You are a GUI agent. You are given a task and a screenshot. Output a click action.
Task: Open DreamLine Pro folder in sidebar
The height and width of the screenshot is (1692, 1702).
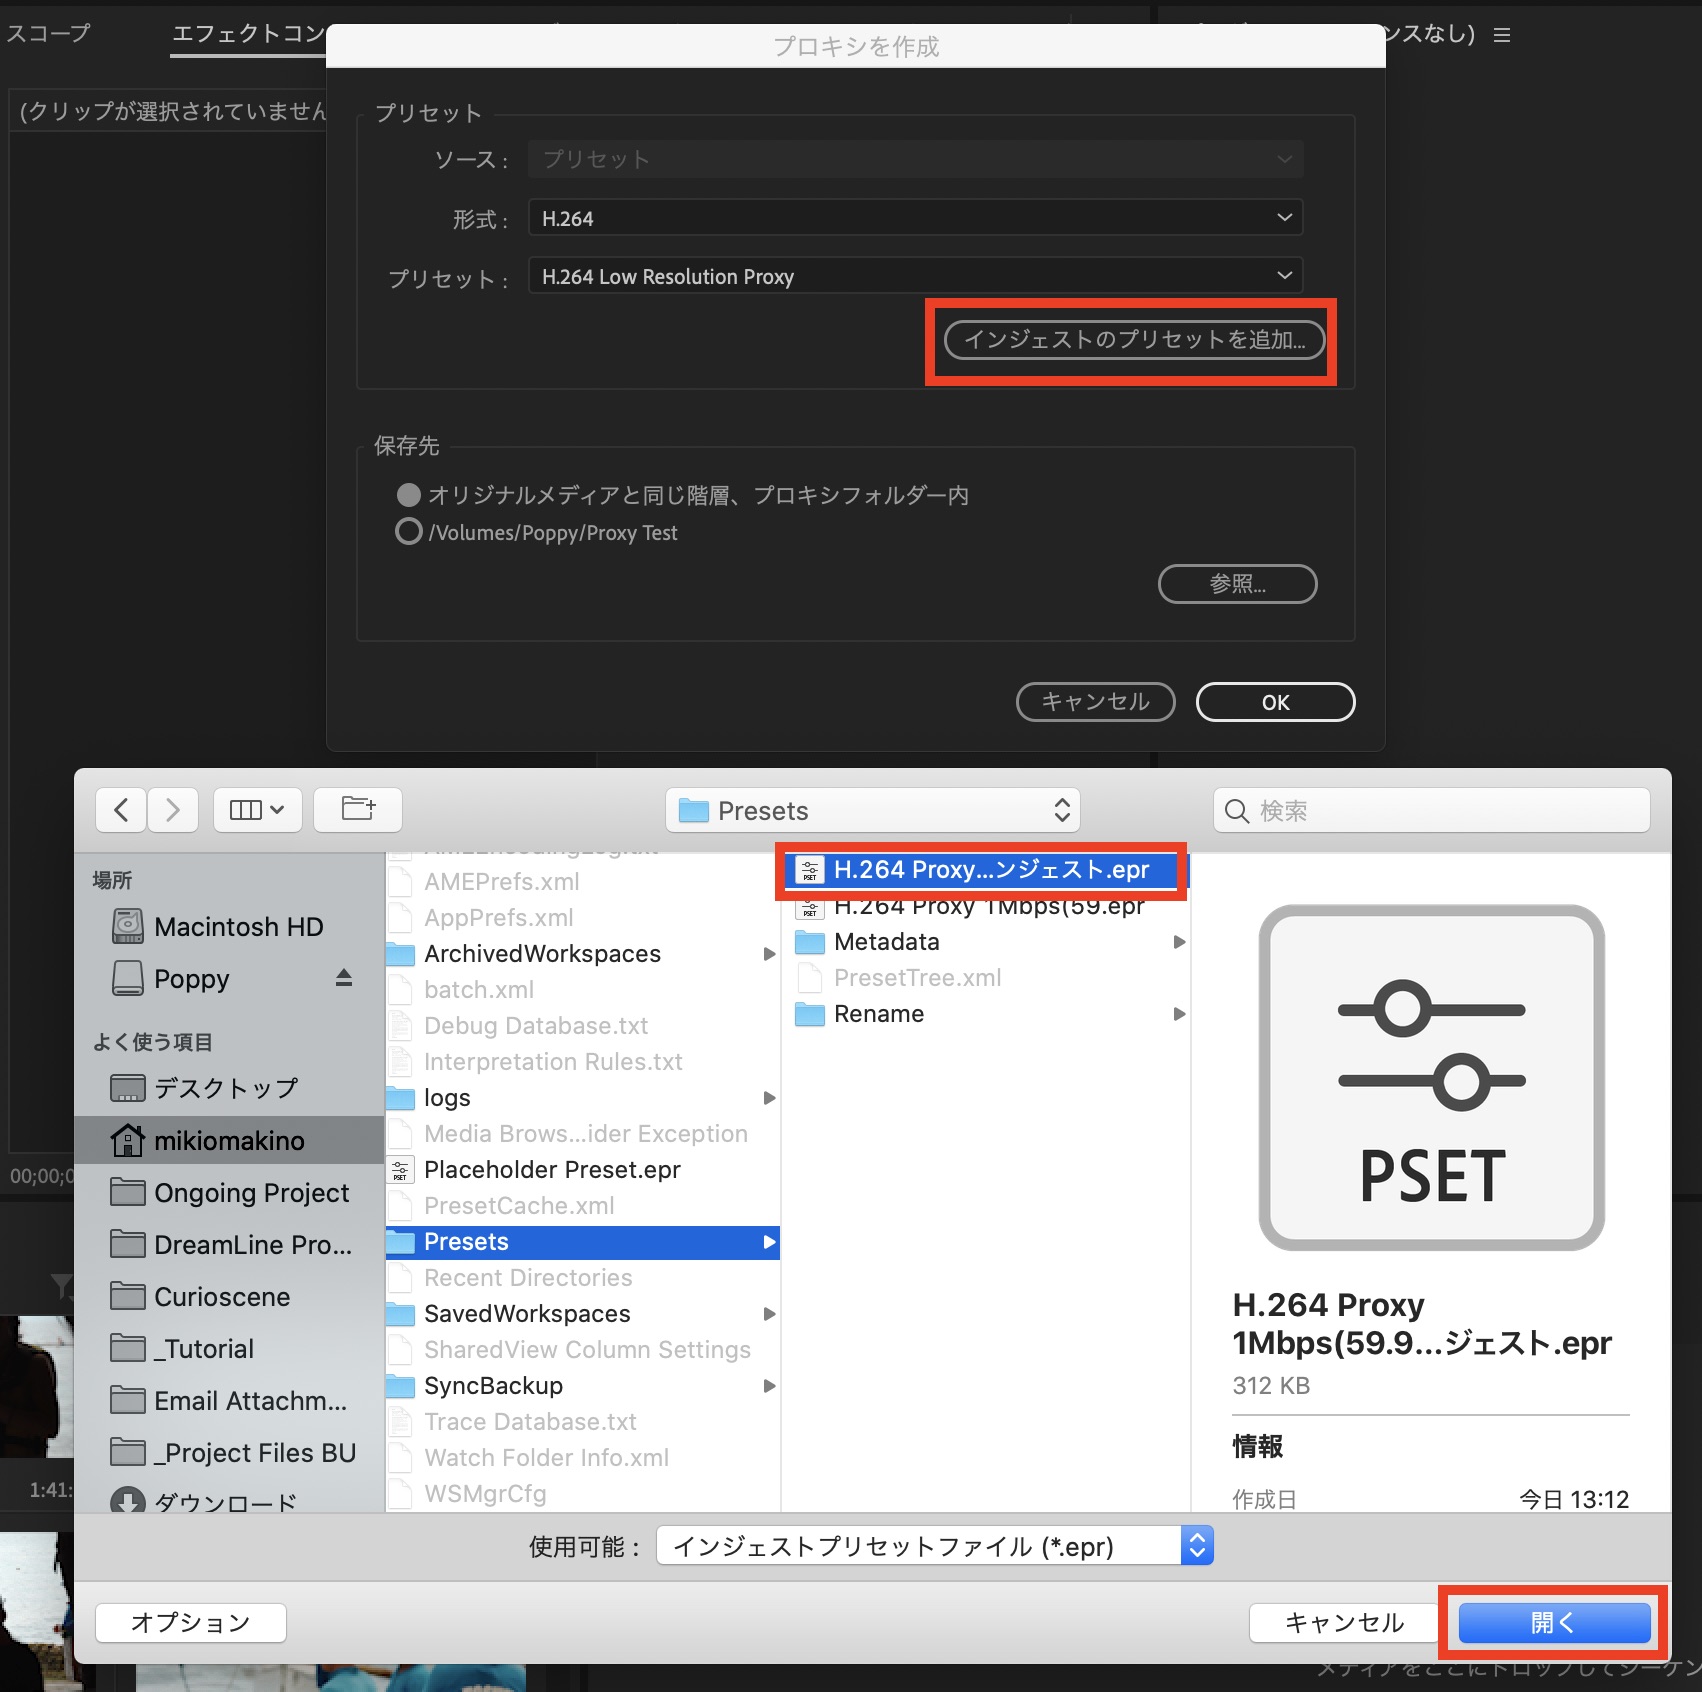click(x=231, y=1245)
